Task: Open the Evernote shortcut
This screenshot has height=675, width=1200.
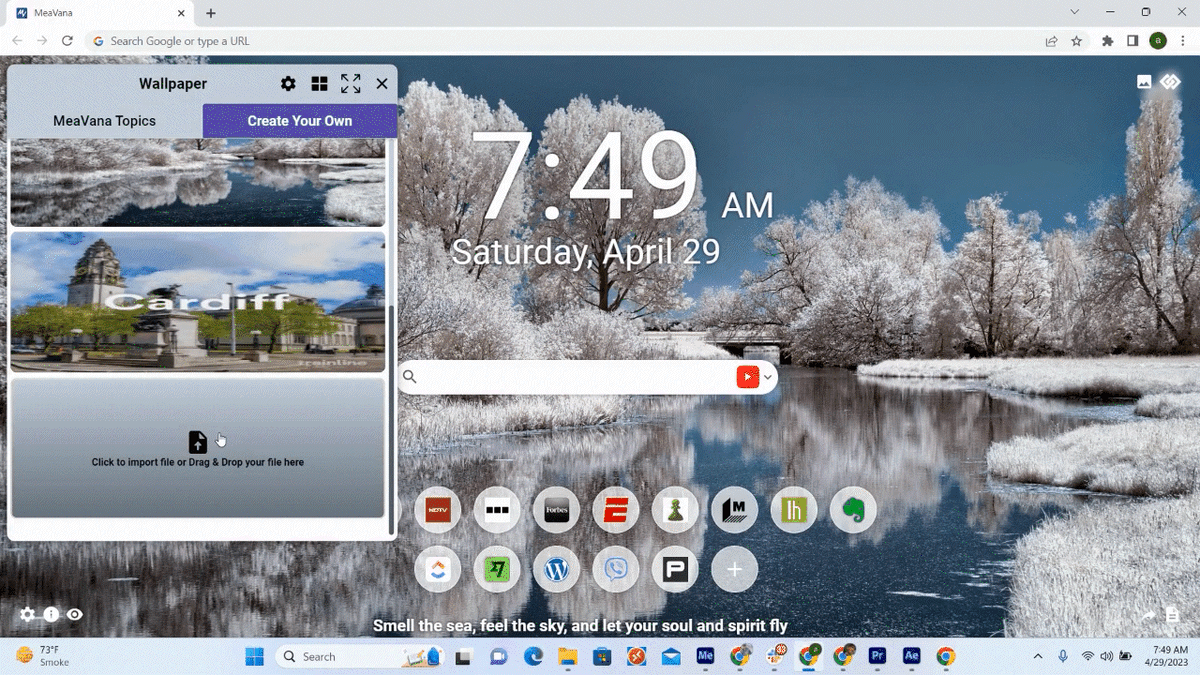Action: click(x=853, y=509)
